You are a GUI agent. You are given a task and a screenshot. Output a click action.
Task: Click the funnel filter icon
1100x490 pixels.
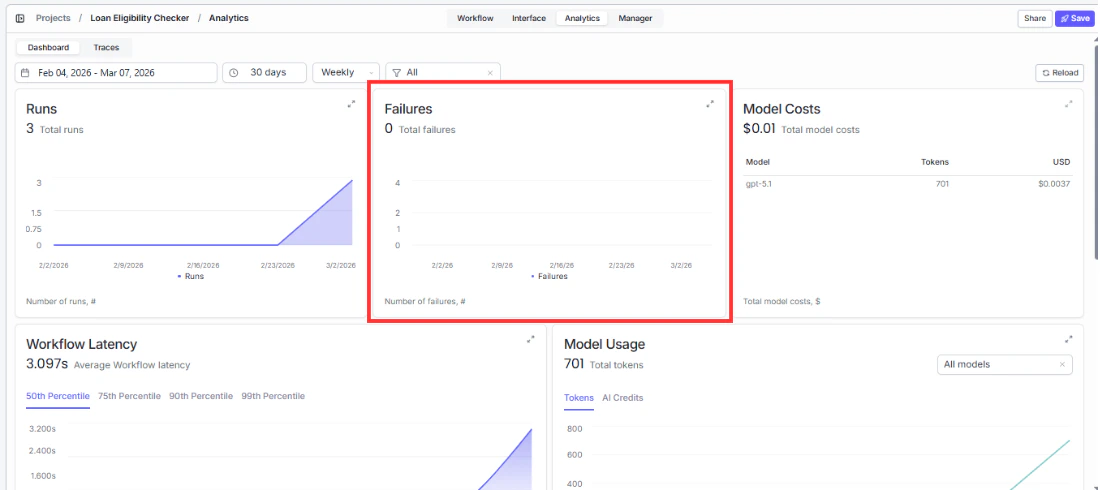tap(396, 72)
